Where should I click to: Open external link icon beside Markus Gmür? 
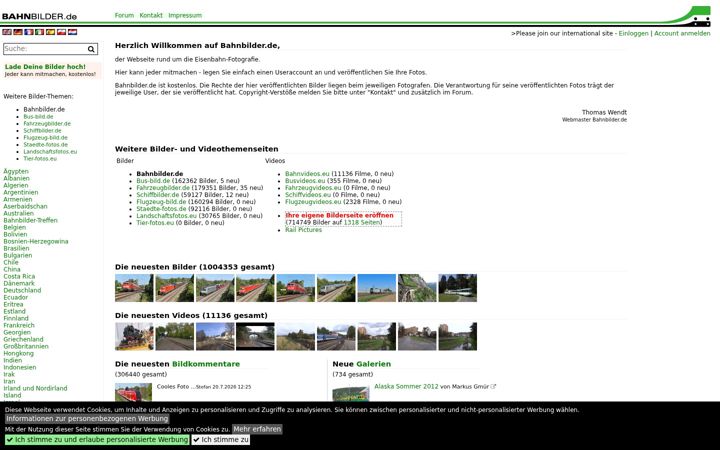point(493,387)
